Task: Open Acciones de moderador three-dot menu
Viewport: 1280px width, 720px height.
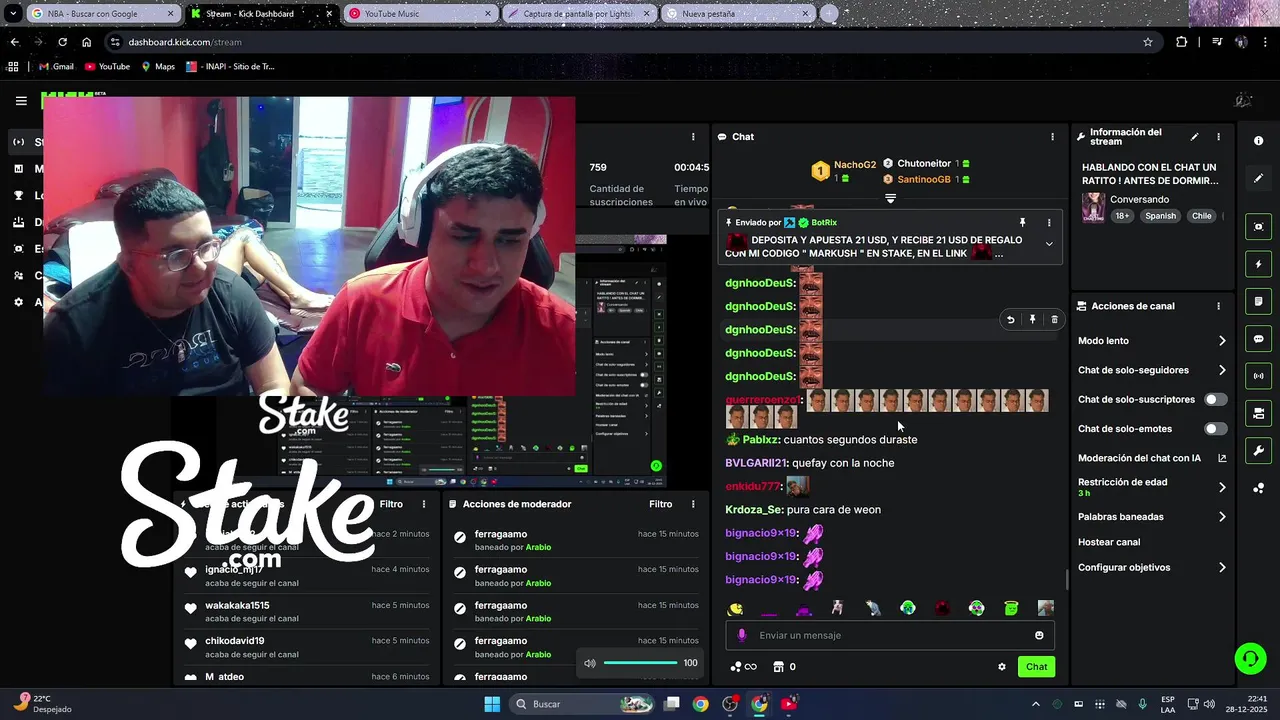Action: pos(693,504)
